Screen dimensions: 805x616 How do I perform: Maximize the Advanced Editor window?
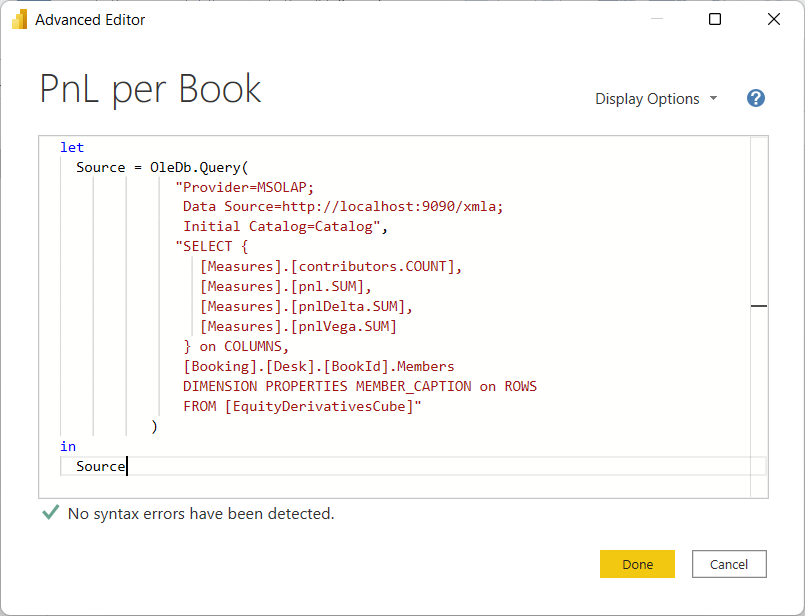pyautogui.click(x=715, y=20)
